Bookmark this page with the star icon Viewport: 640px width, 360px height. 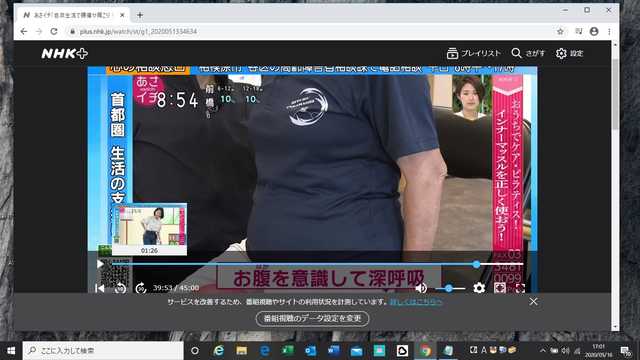tap(560, 31)
